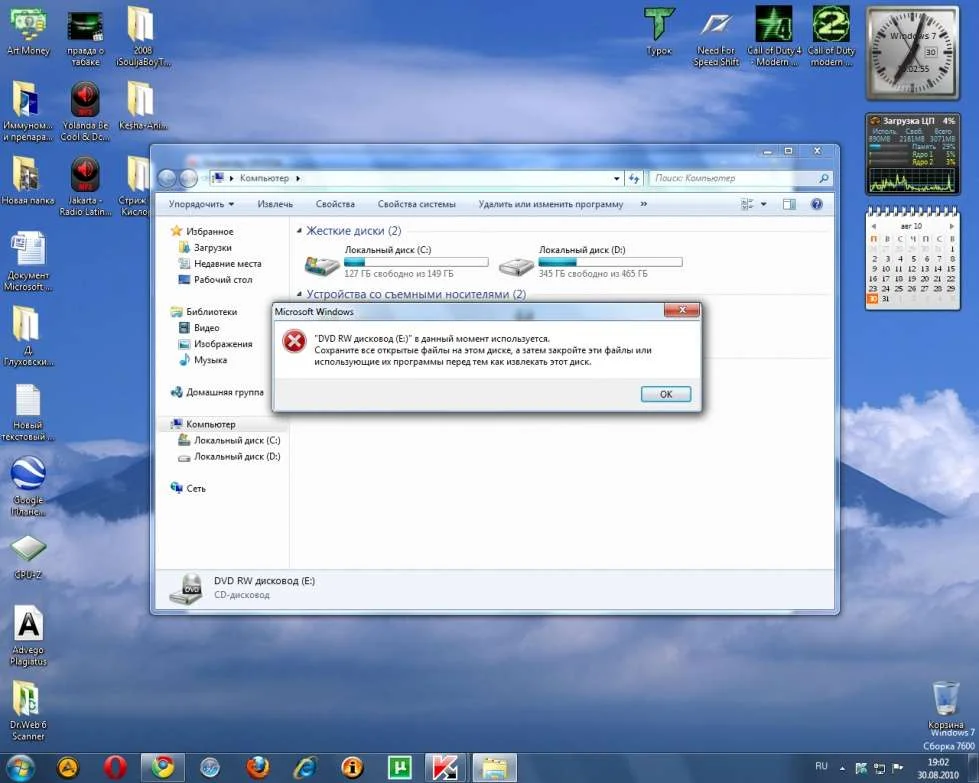Click the D: drive free space bar

click(x=610, y=262)
